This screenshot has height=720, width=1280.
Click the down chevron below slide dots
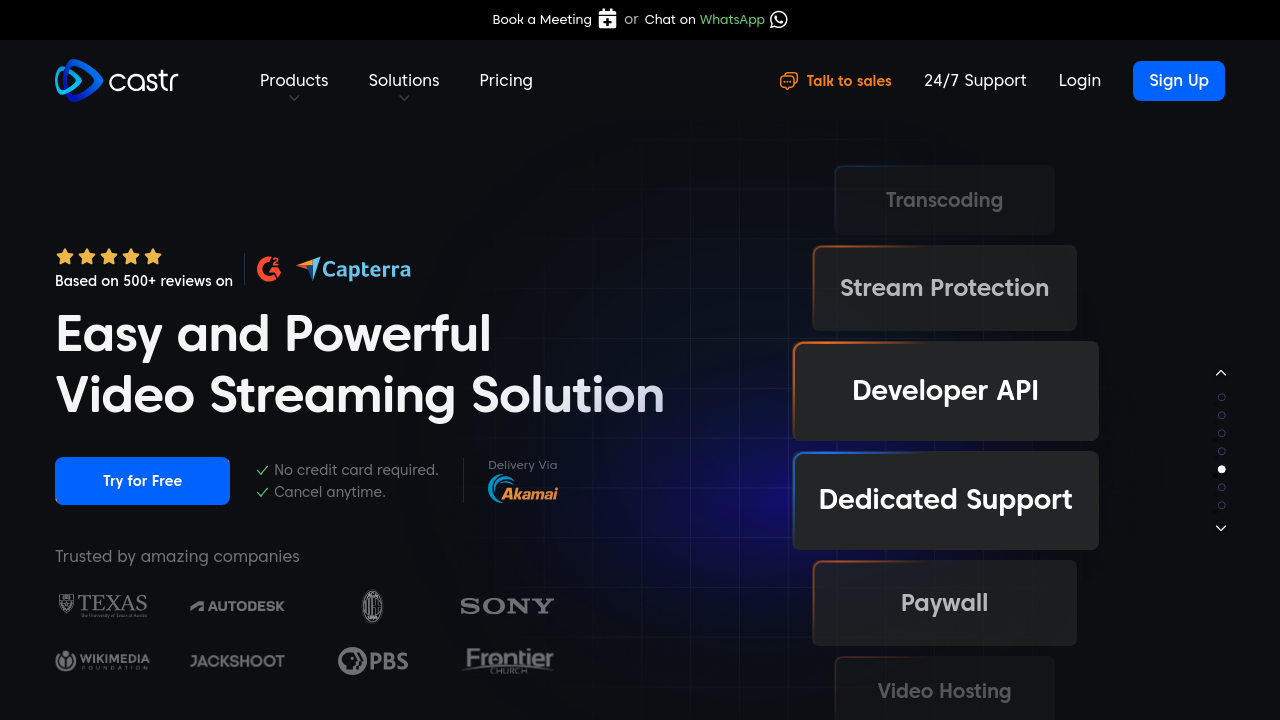click(1221, 528)
